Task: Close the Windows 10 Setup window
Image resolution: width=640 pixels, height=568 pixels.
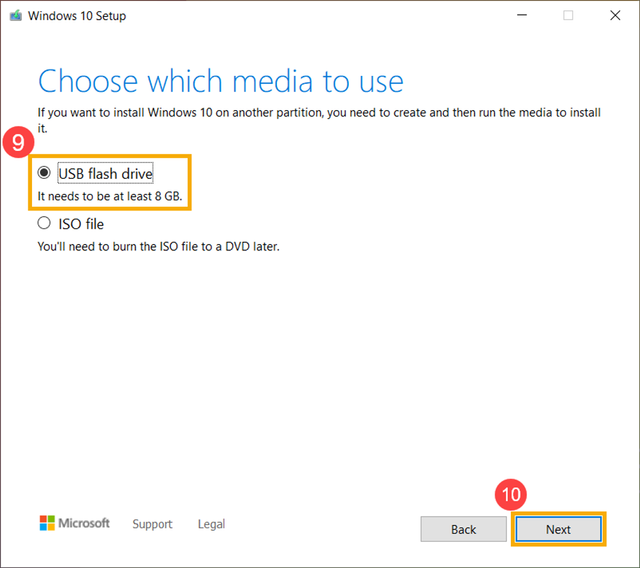Action: coord(615,16)
